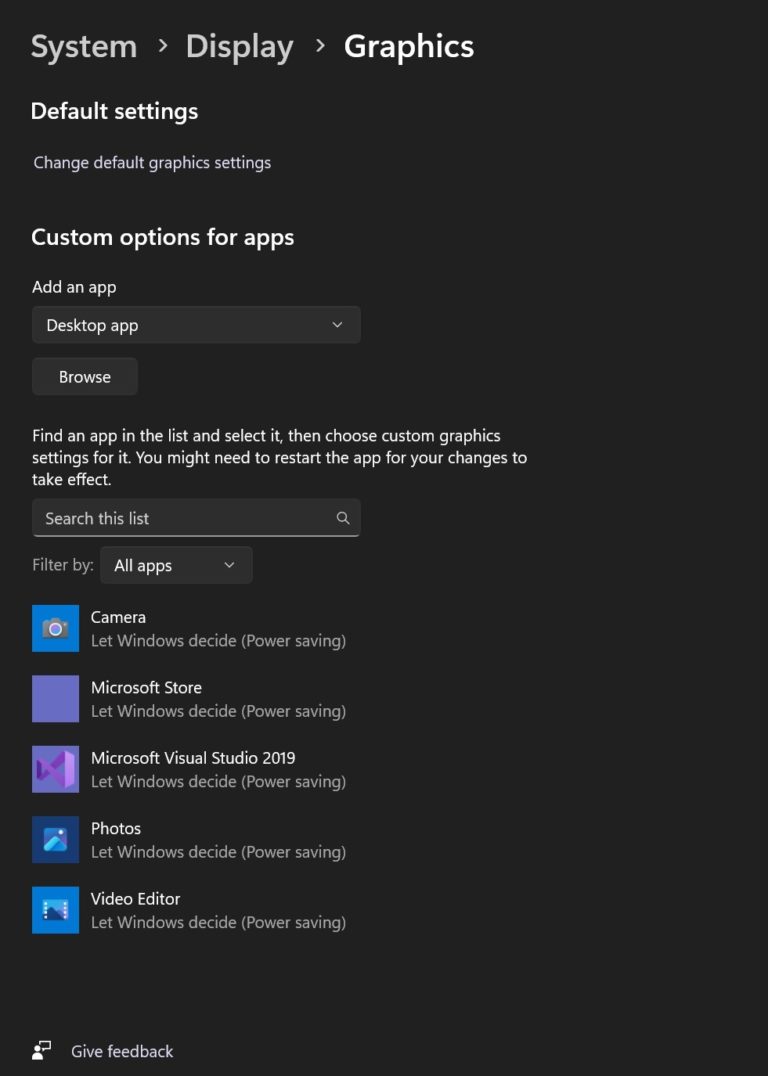Image resolution: width=768 pixels, height=1076 pixels.
Task: Click the Give feedback link
Action: 122,1051
